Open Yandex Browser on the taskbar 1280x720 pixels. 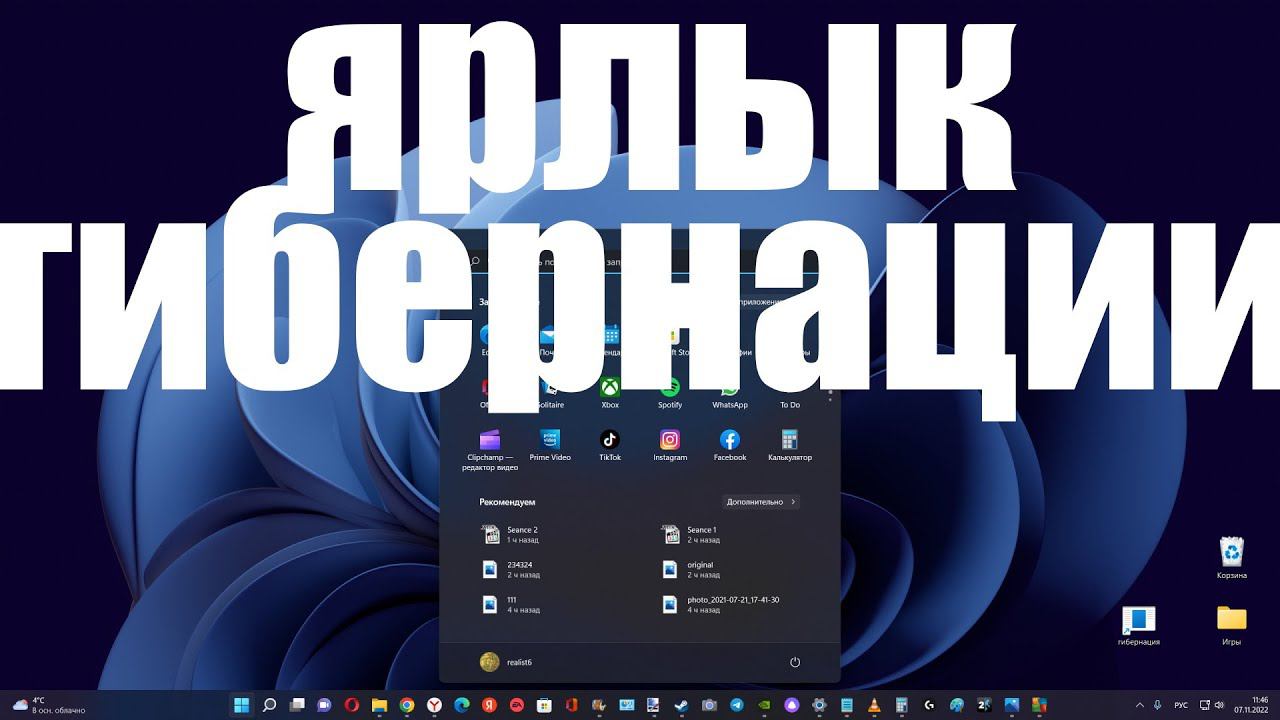pyautogui.click(x=434, y=705)
